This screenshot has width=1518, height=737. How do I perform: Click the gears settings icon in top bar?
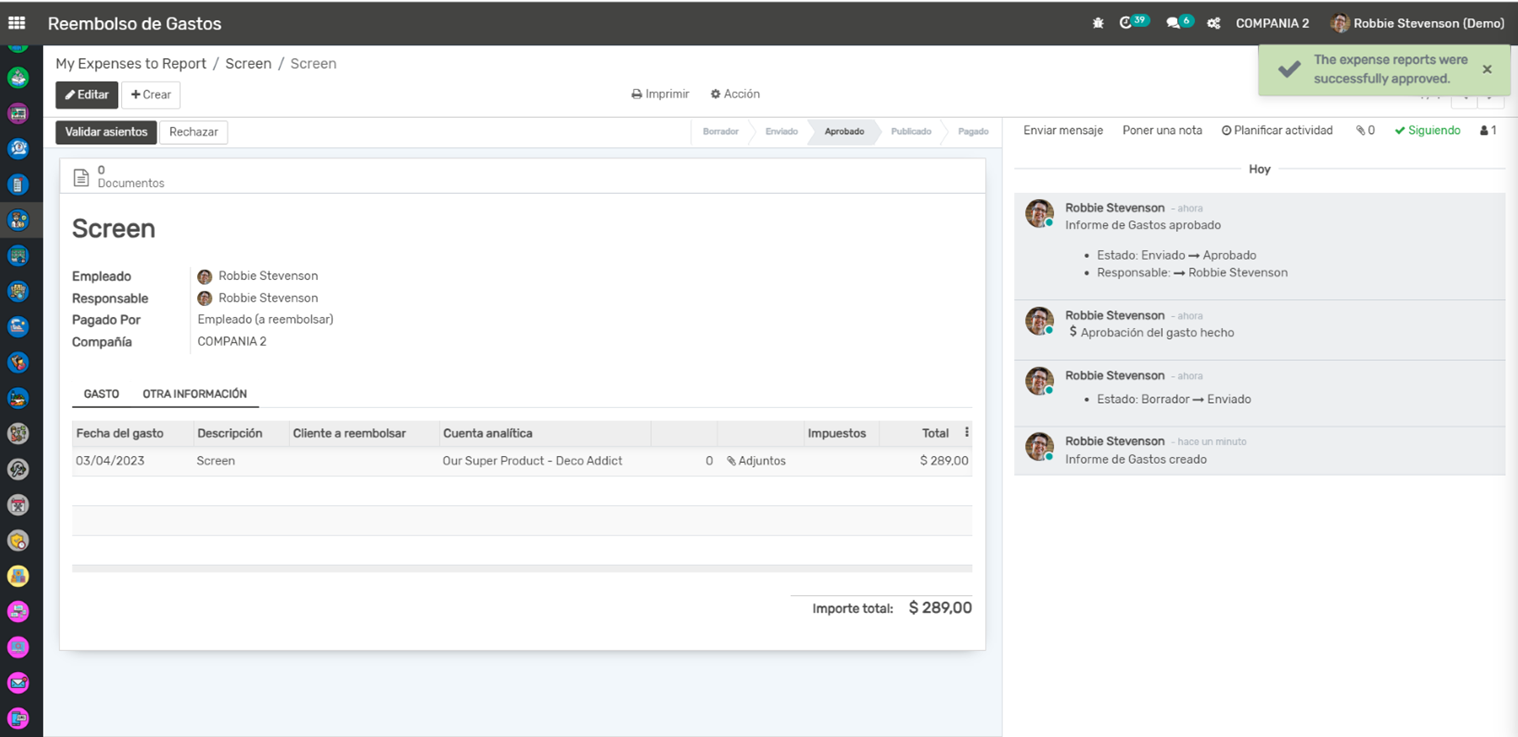1213,23
